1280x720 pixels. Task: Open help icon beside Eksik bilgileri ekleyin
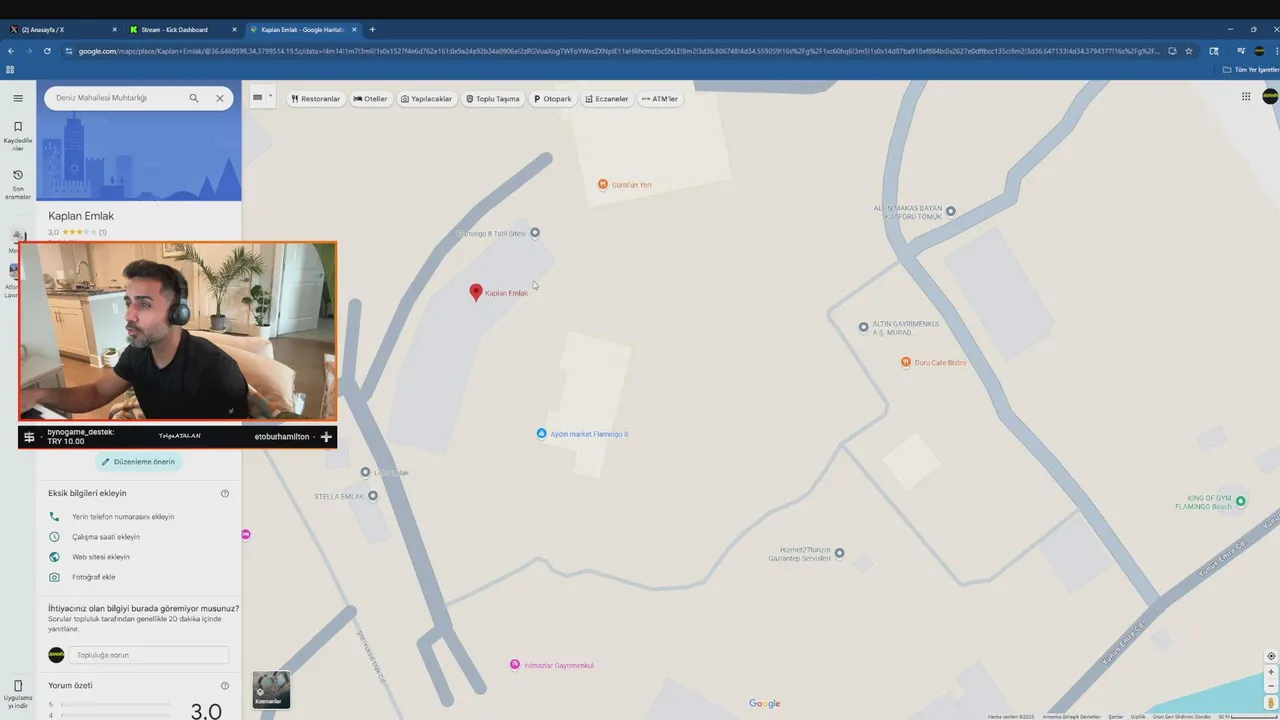(225, 493)
